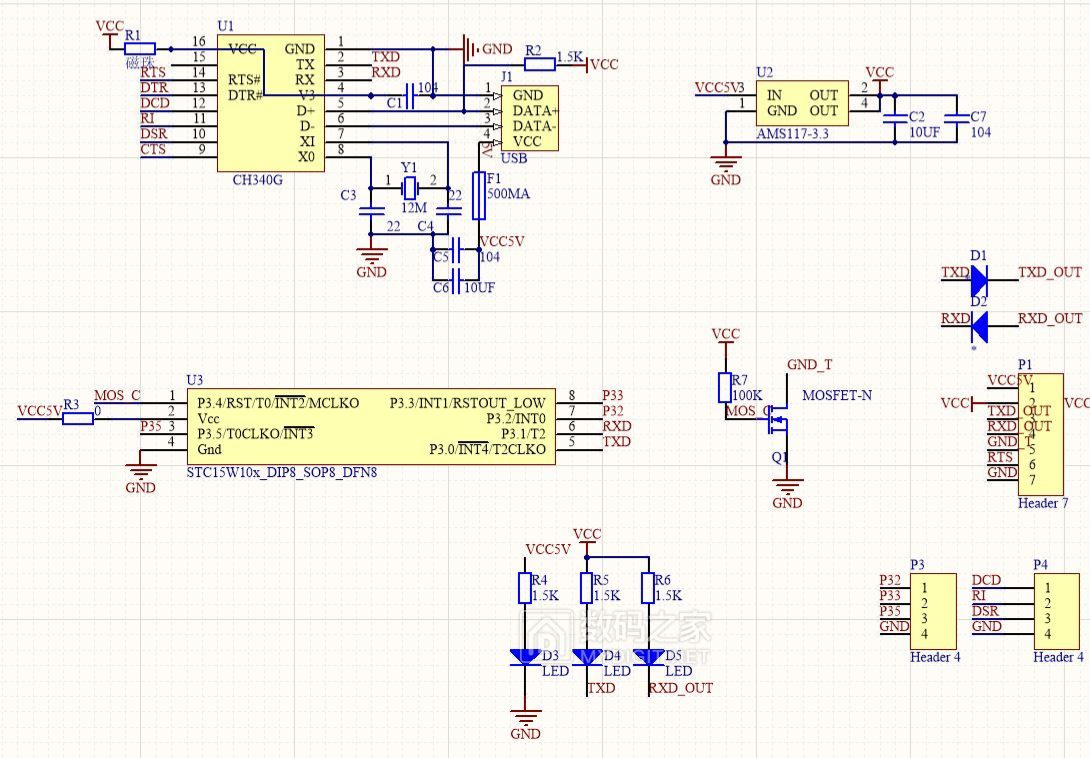1090x758 pixels.
Task: Click the GND symbol below U2 regulator
Action: (725, 164)
